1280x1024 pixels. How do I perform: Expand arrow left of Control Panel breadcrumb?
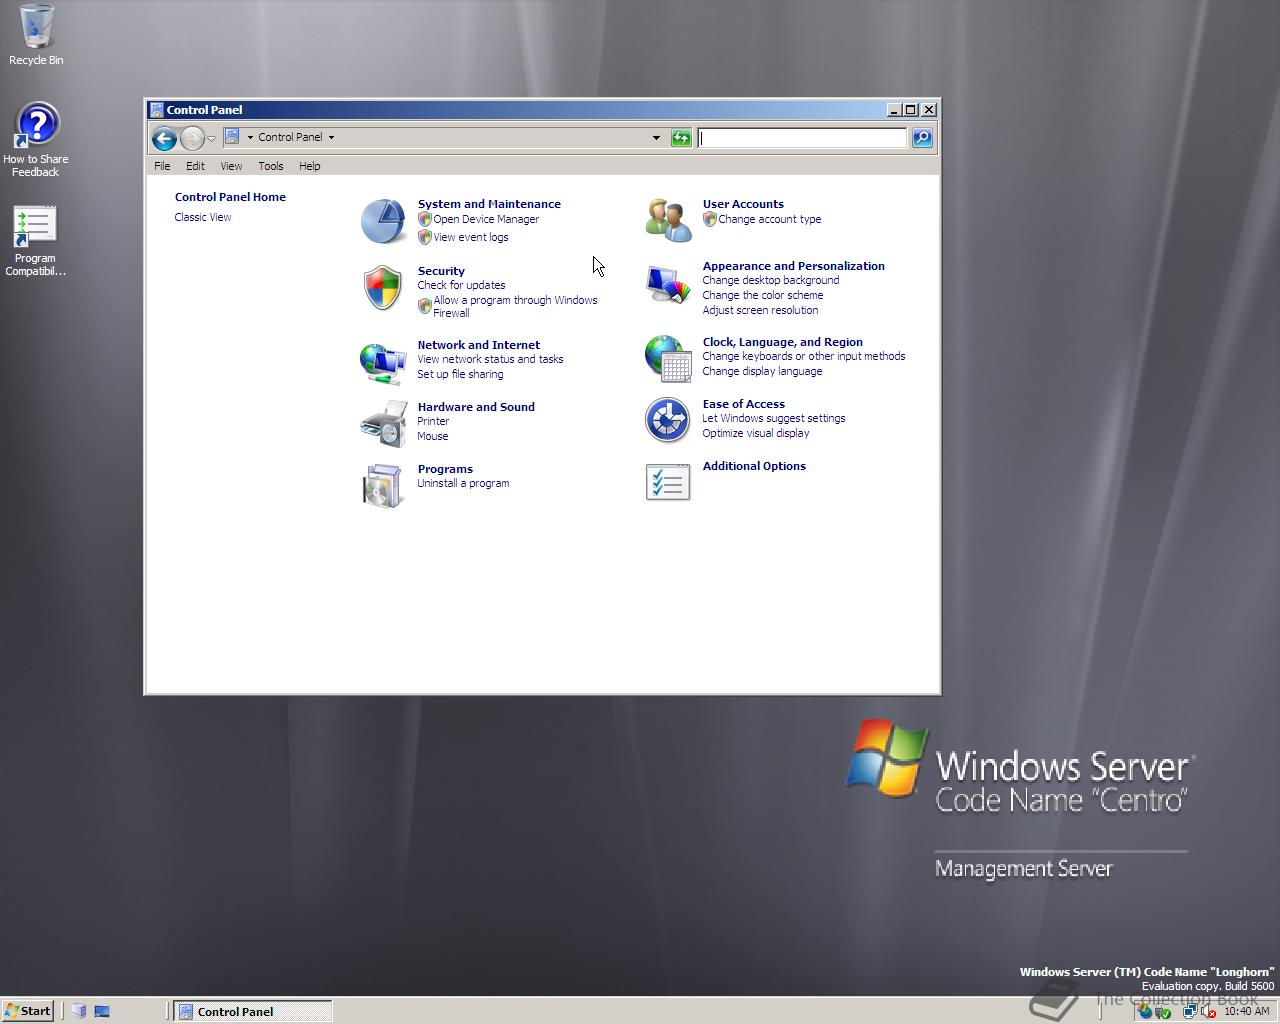click(x=250, y=138)
